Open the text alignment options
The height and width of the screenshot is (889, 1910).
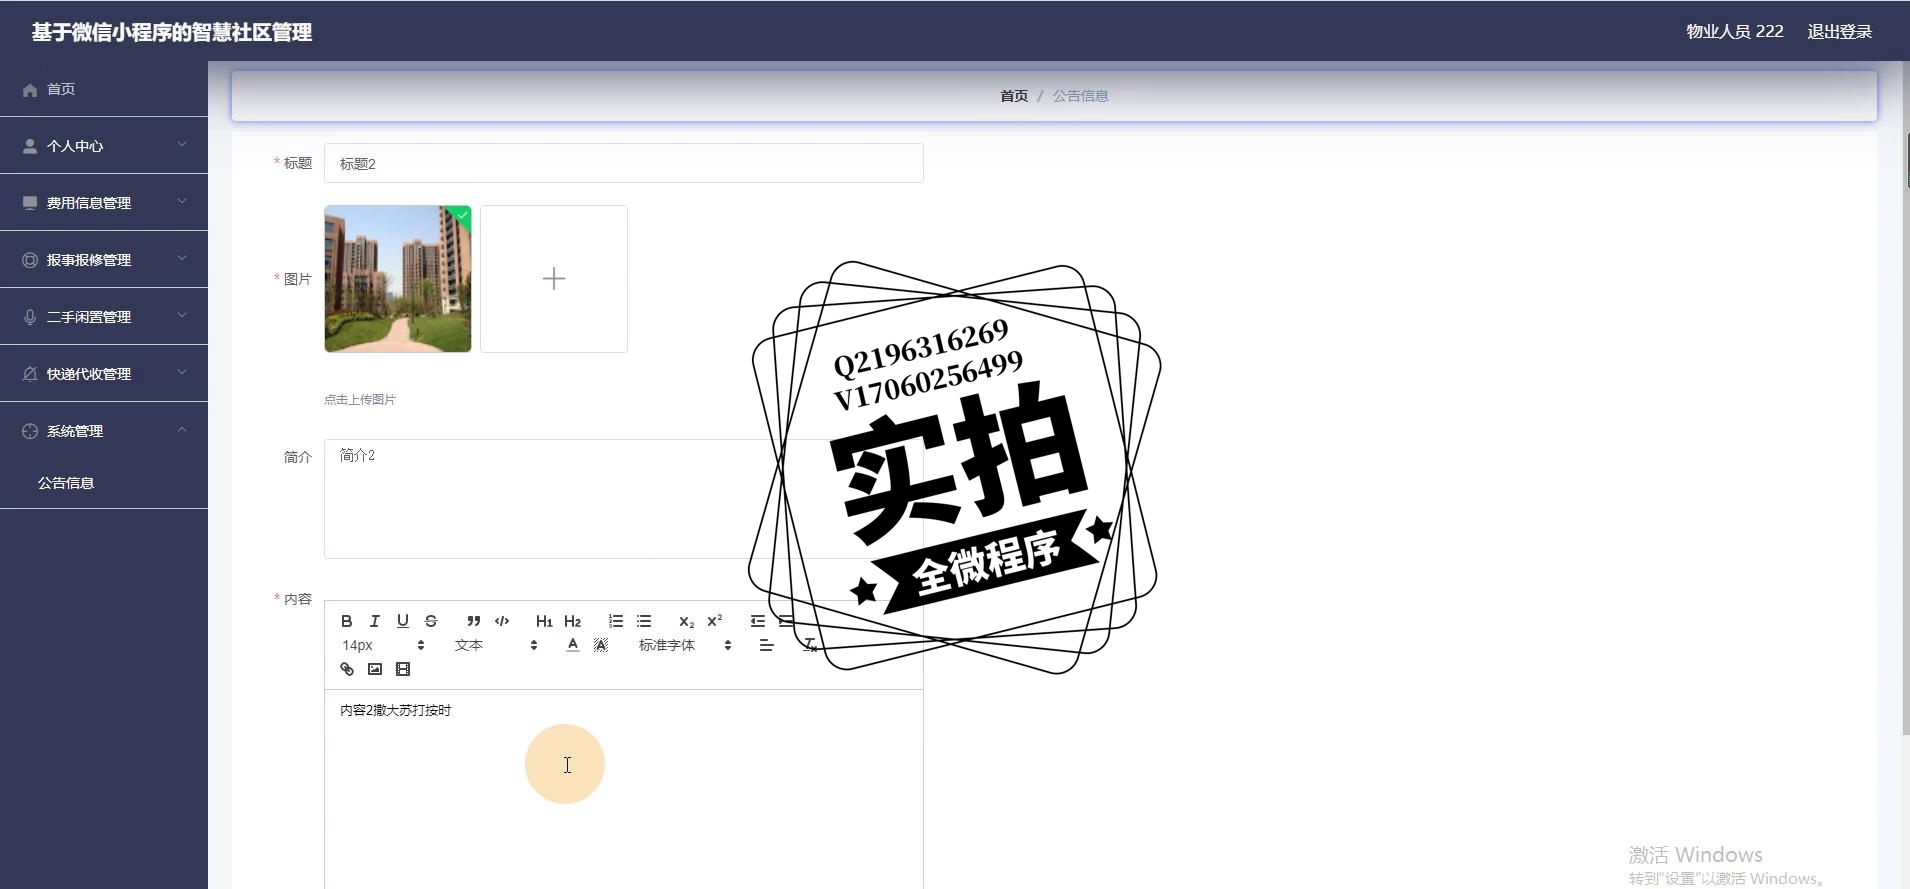[767, 645]
